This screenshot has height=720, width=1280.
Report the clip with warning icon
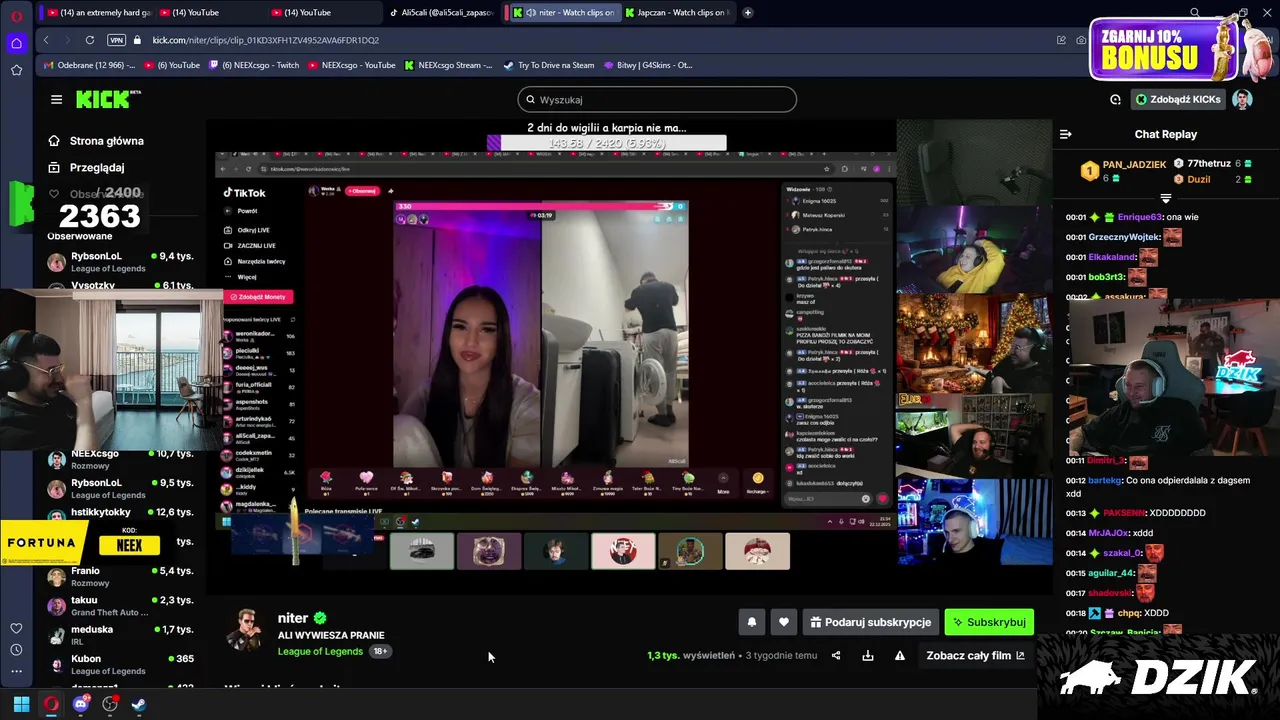tap(900, 656)
